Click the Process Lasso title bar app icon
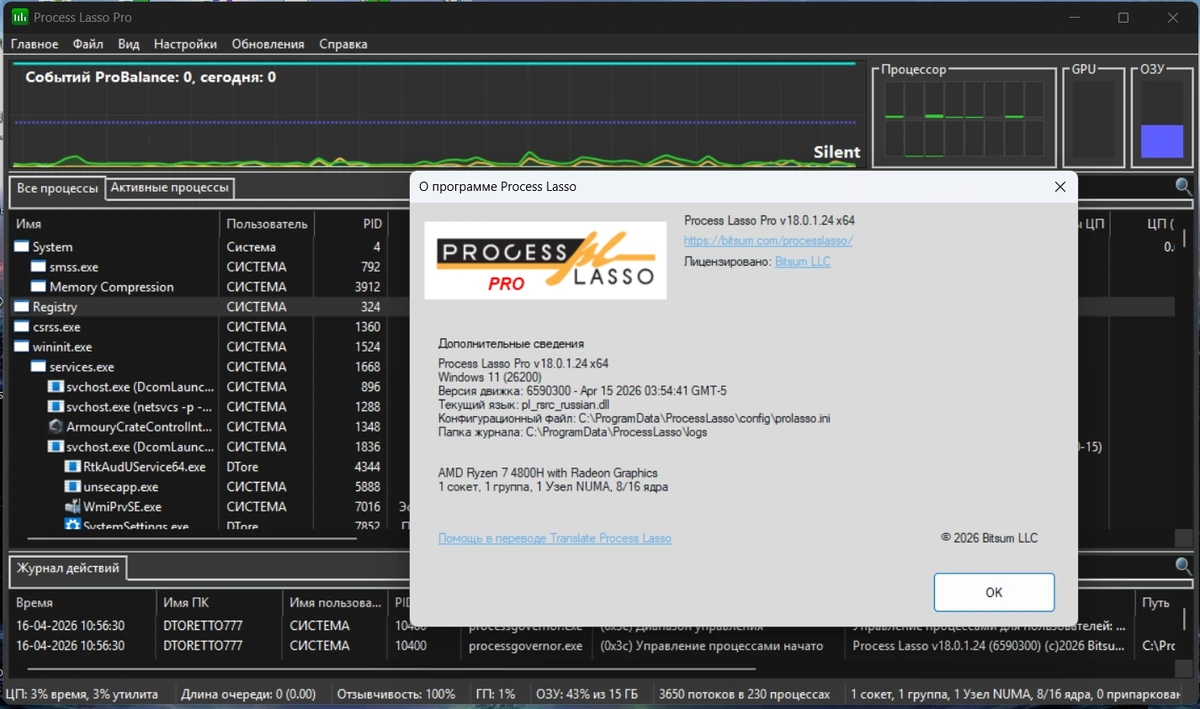Viewport: 1200px width, 709px height. click(x=20, y=17)
